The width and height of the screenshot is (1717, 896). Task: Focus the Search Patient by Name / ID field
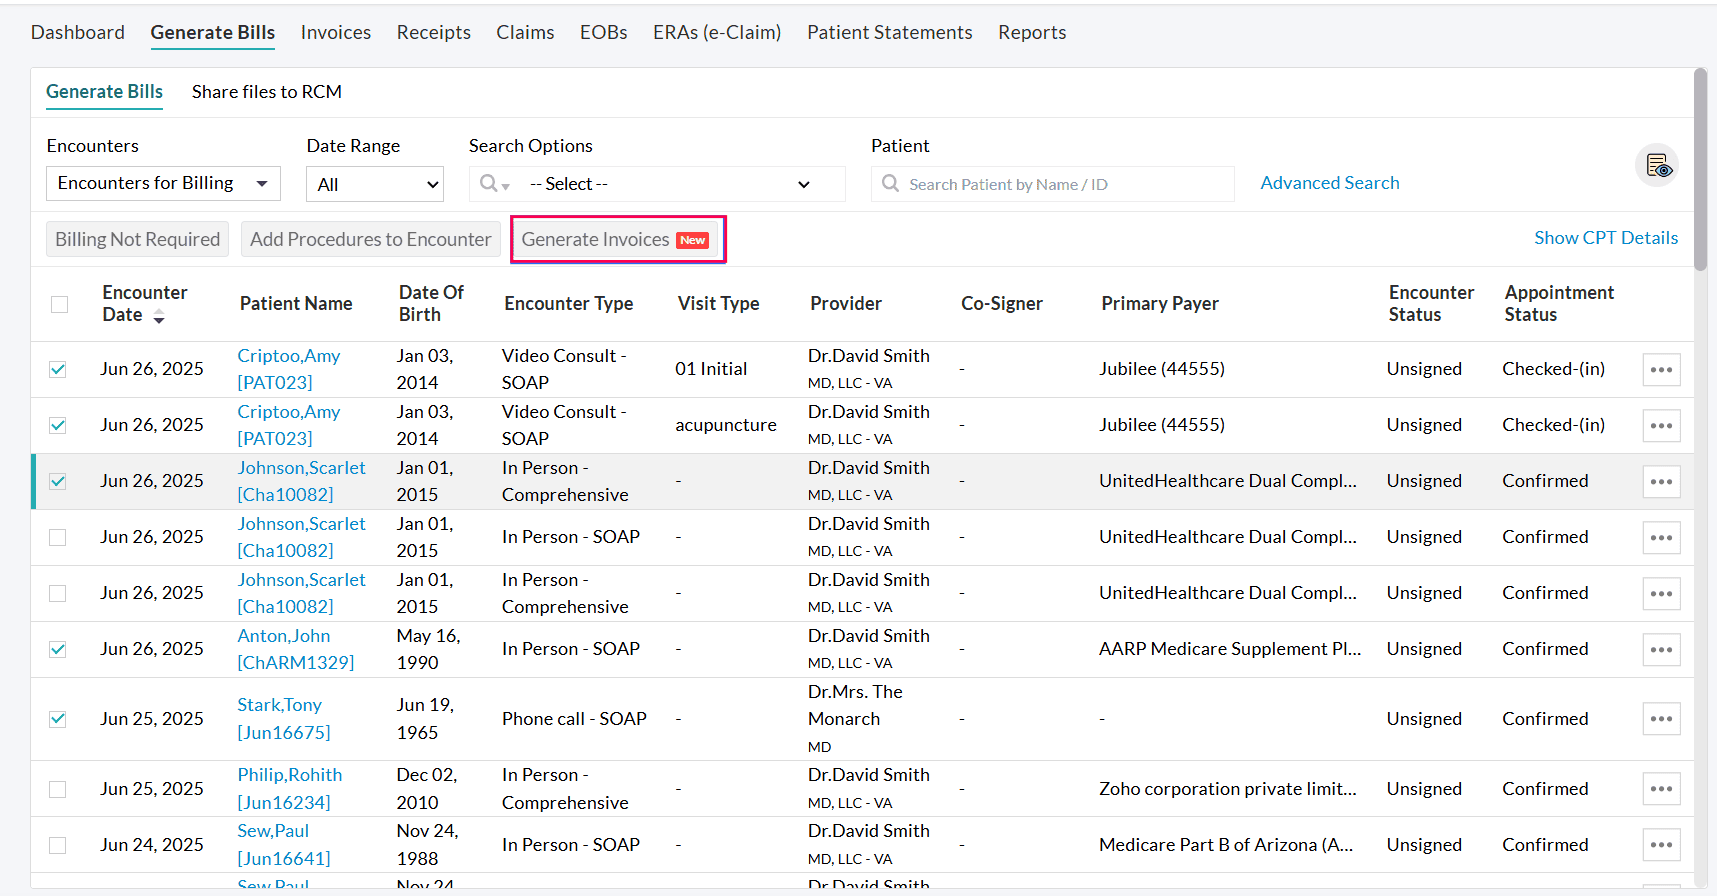[1053, 184]
